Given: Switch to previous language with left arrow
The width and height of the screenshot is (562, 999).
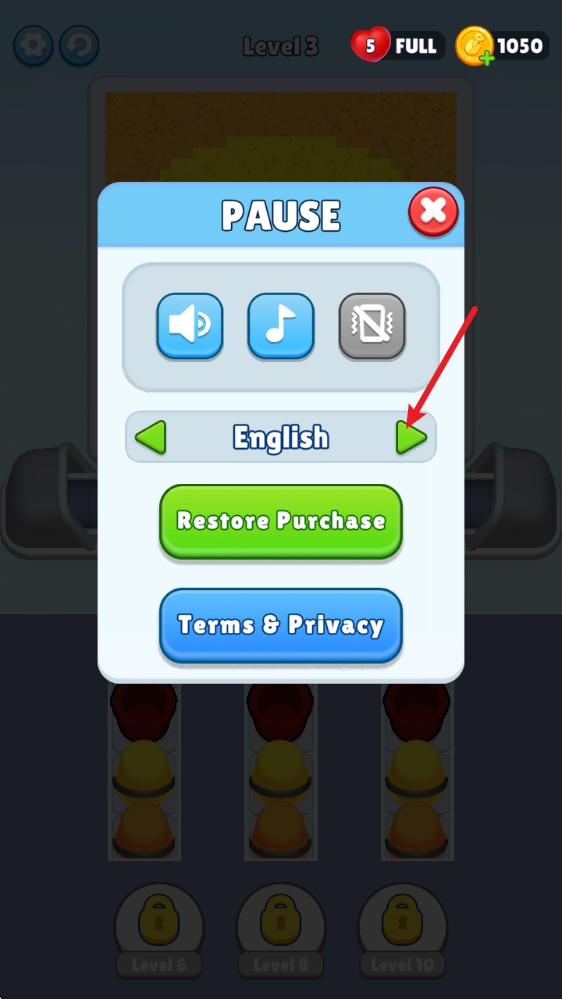Looking at the screenshot, I should [x=151, y=437].
